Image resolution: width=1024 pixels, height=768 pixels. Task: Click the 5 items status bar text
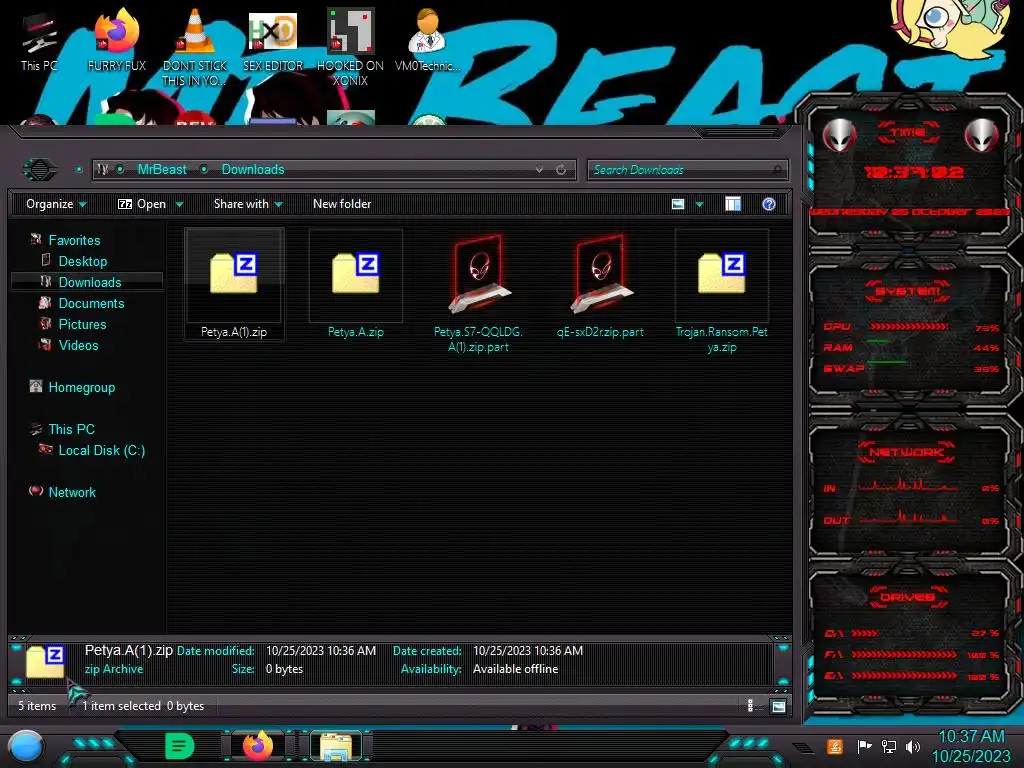[37, 705]
